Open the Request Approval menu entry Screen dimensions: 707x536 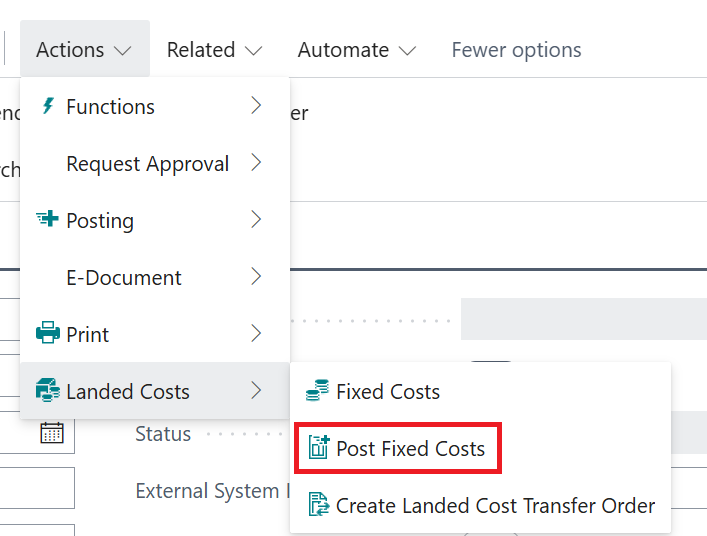coord(147,163)
